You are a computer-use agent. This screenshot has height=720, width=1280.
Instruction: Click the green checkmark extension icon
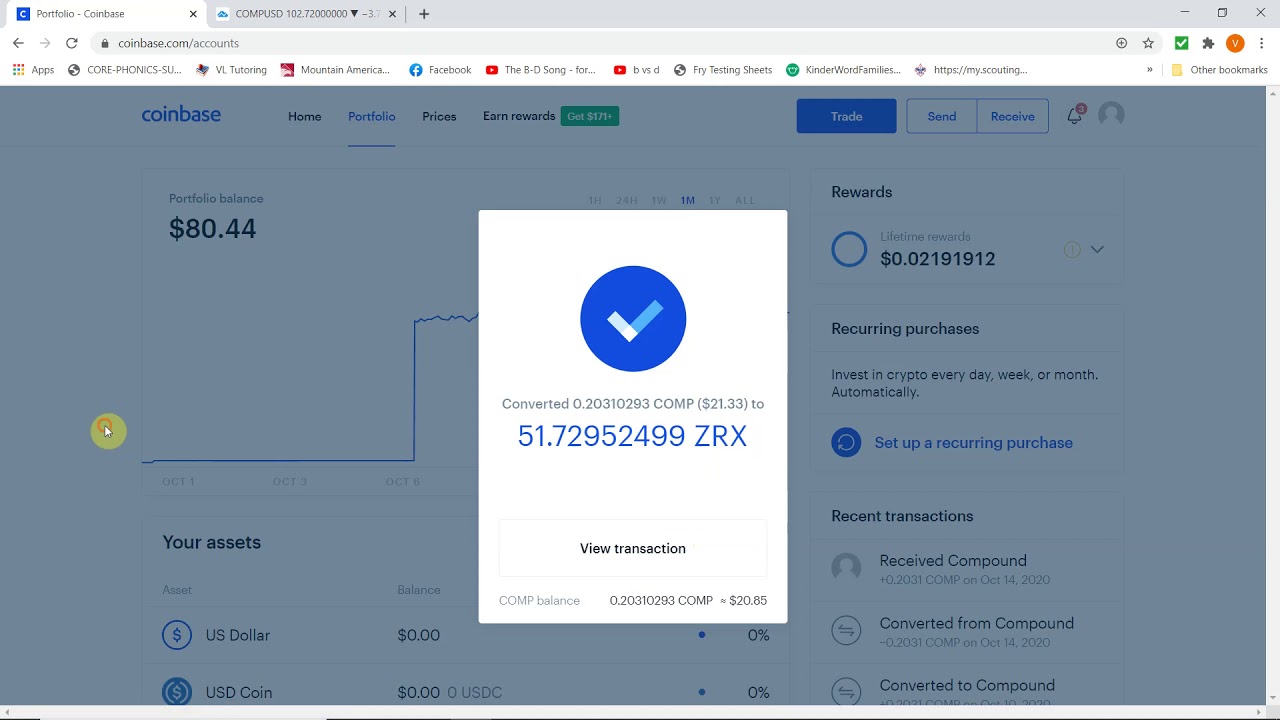[x=1181, y=43]
